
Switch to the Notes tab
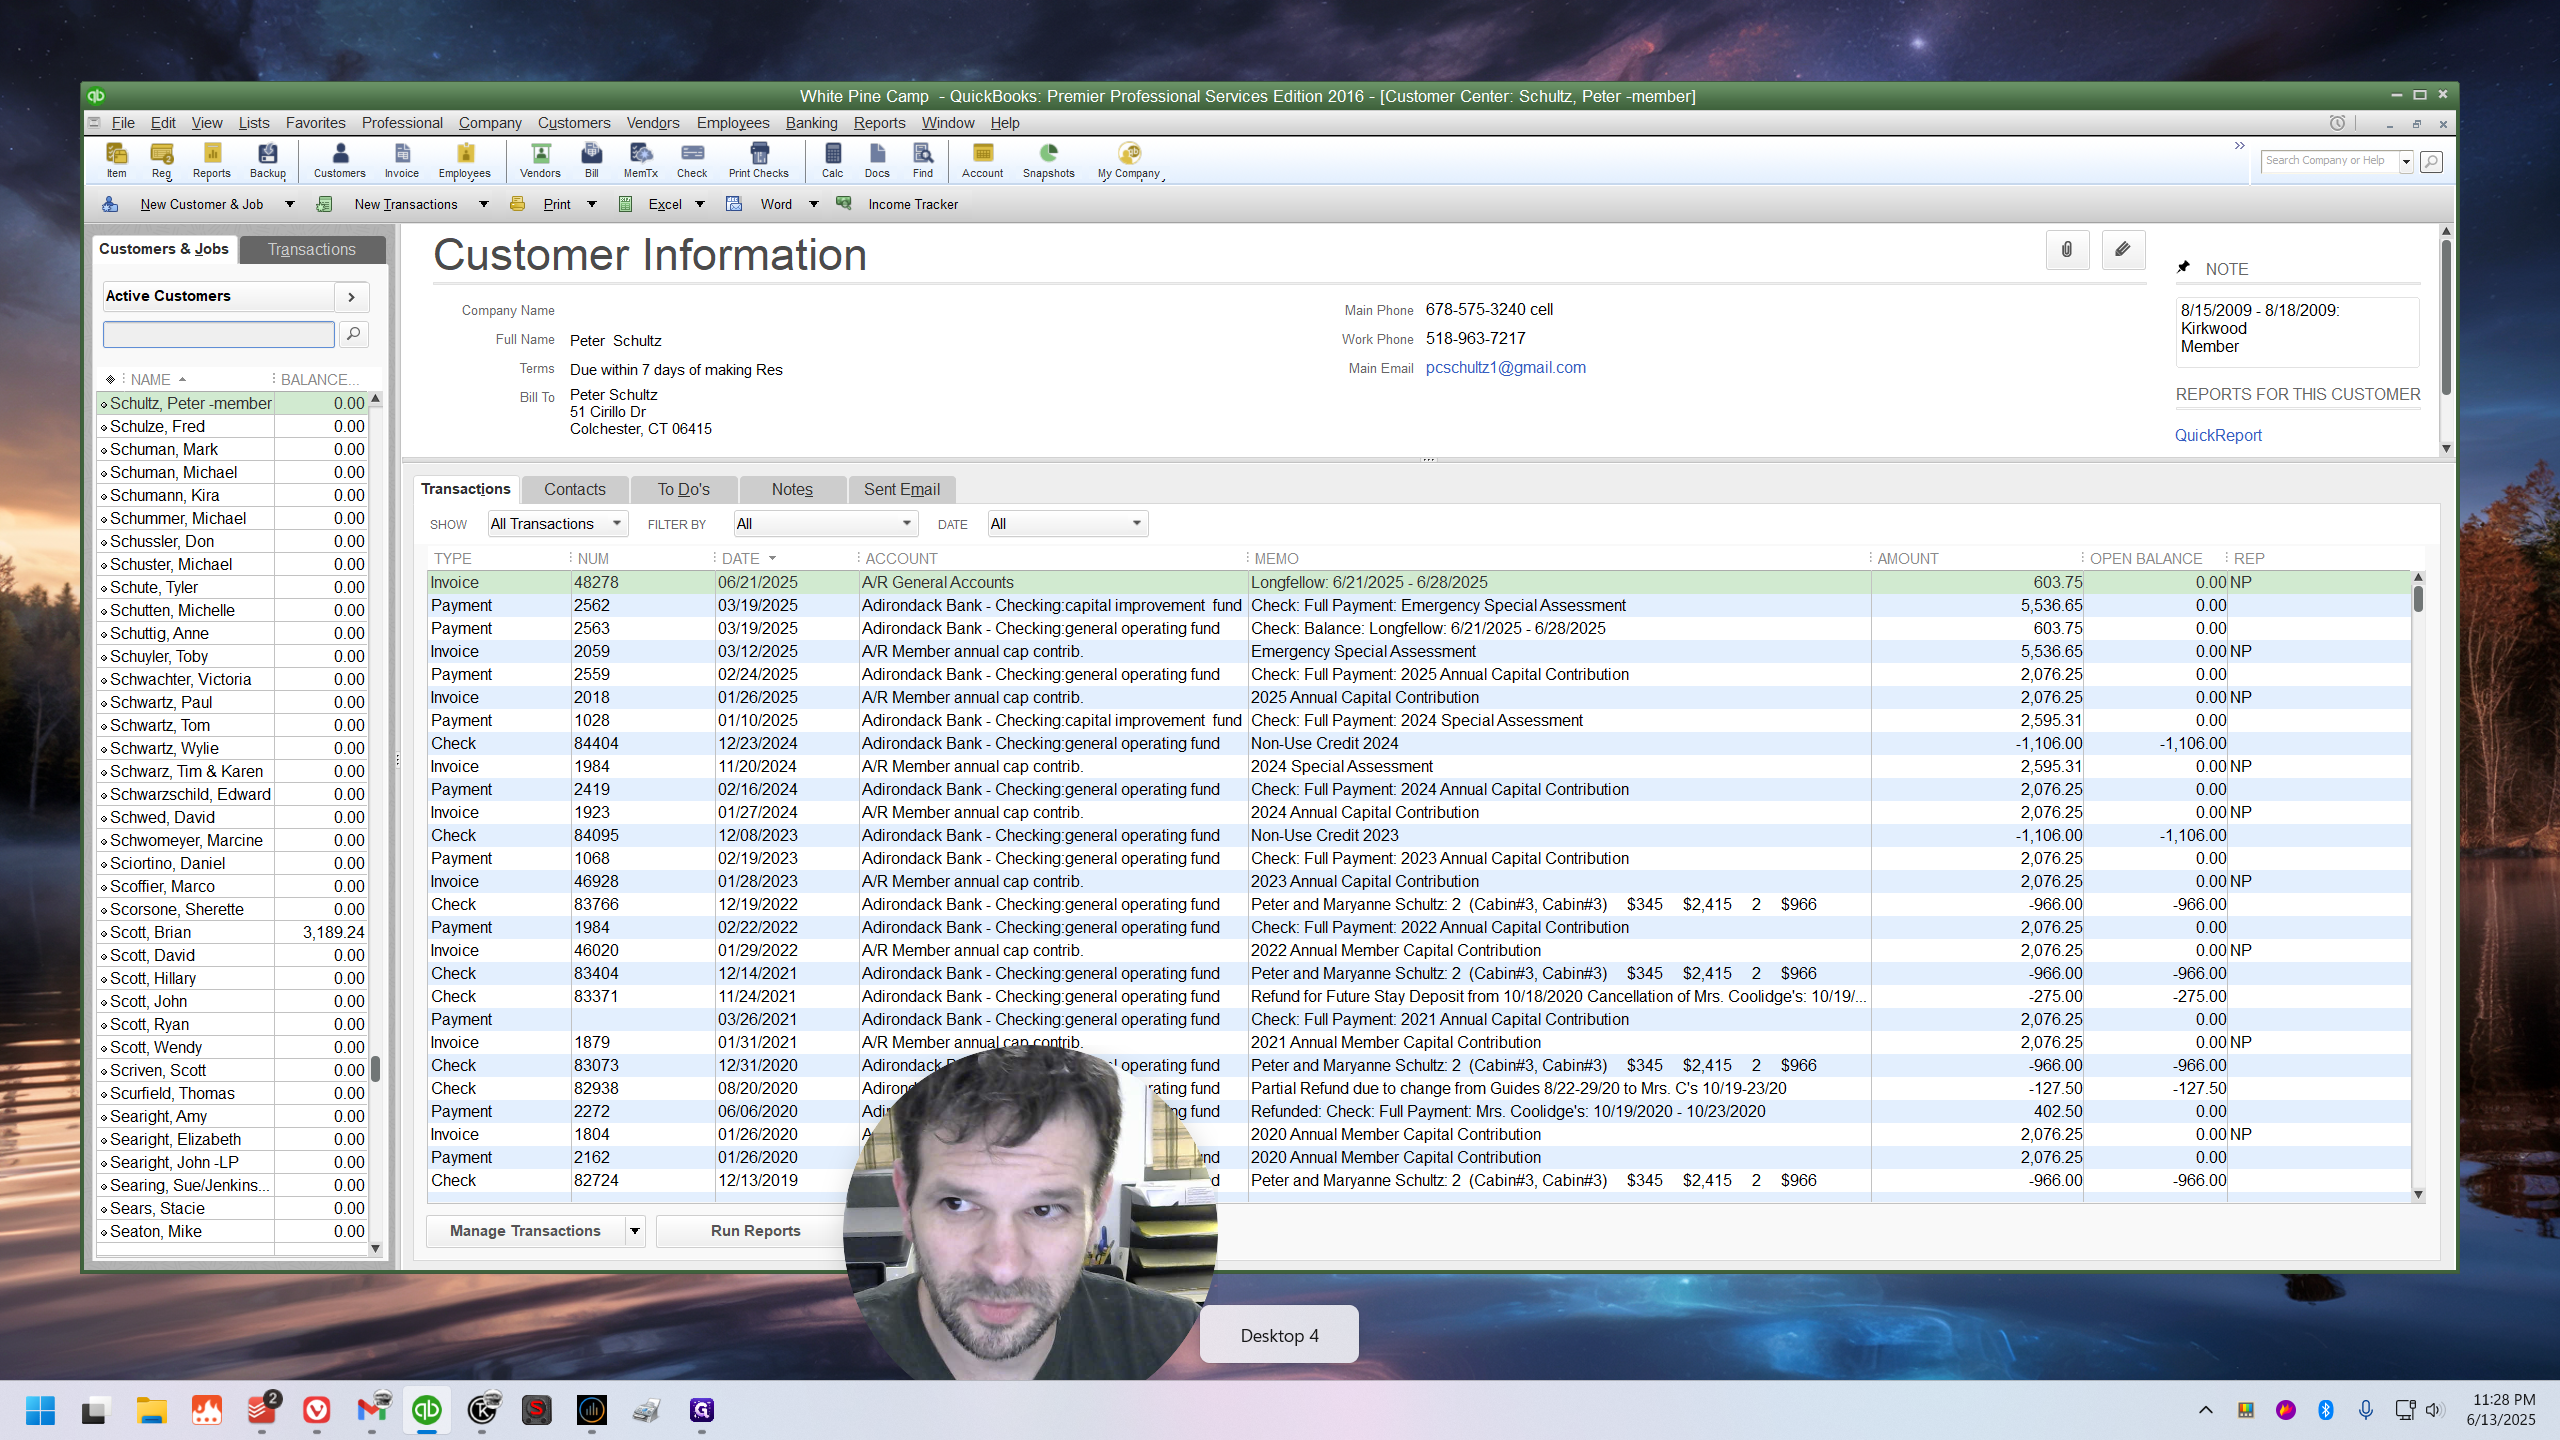tap(792, 489)
